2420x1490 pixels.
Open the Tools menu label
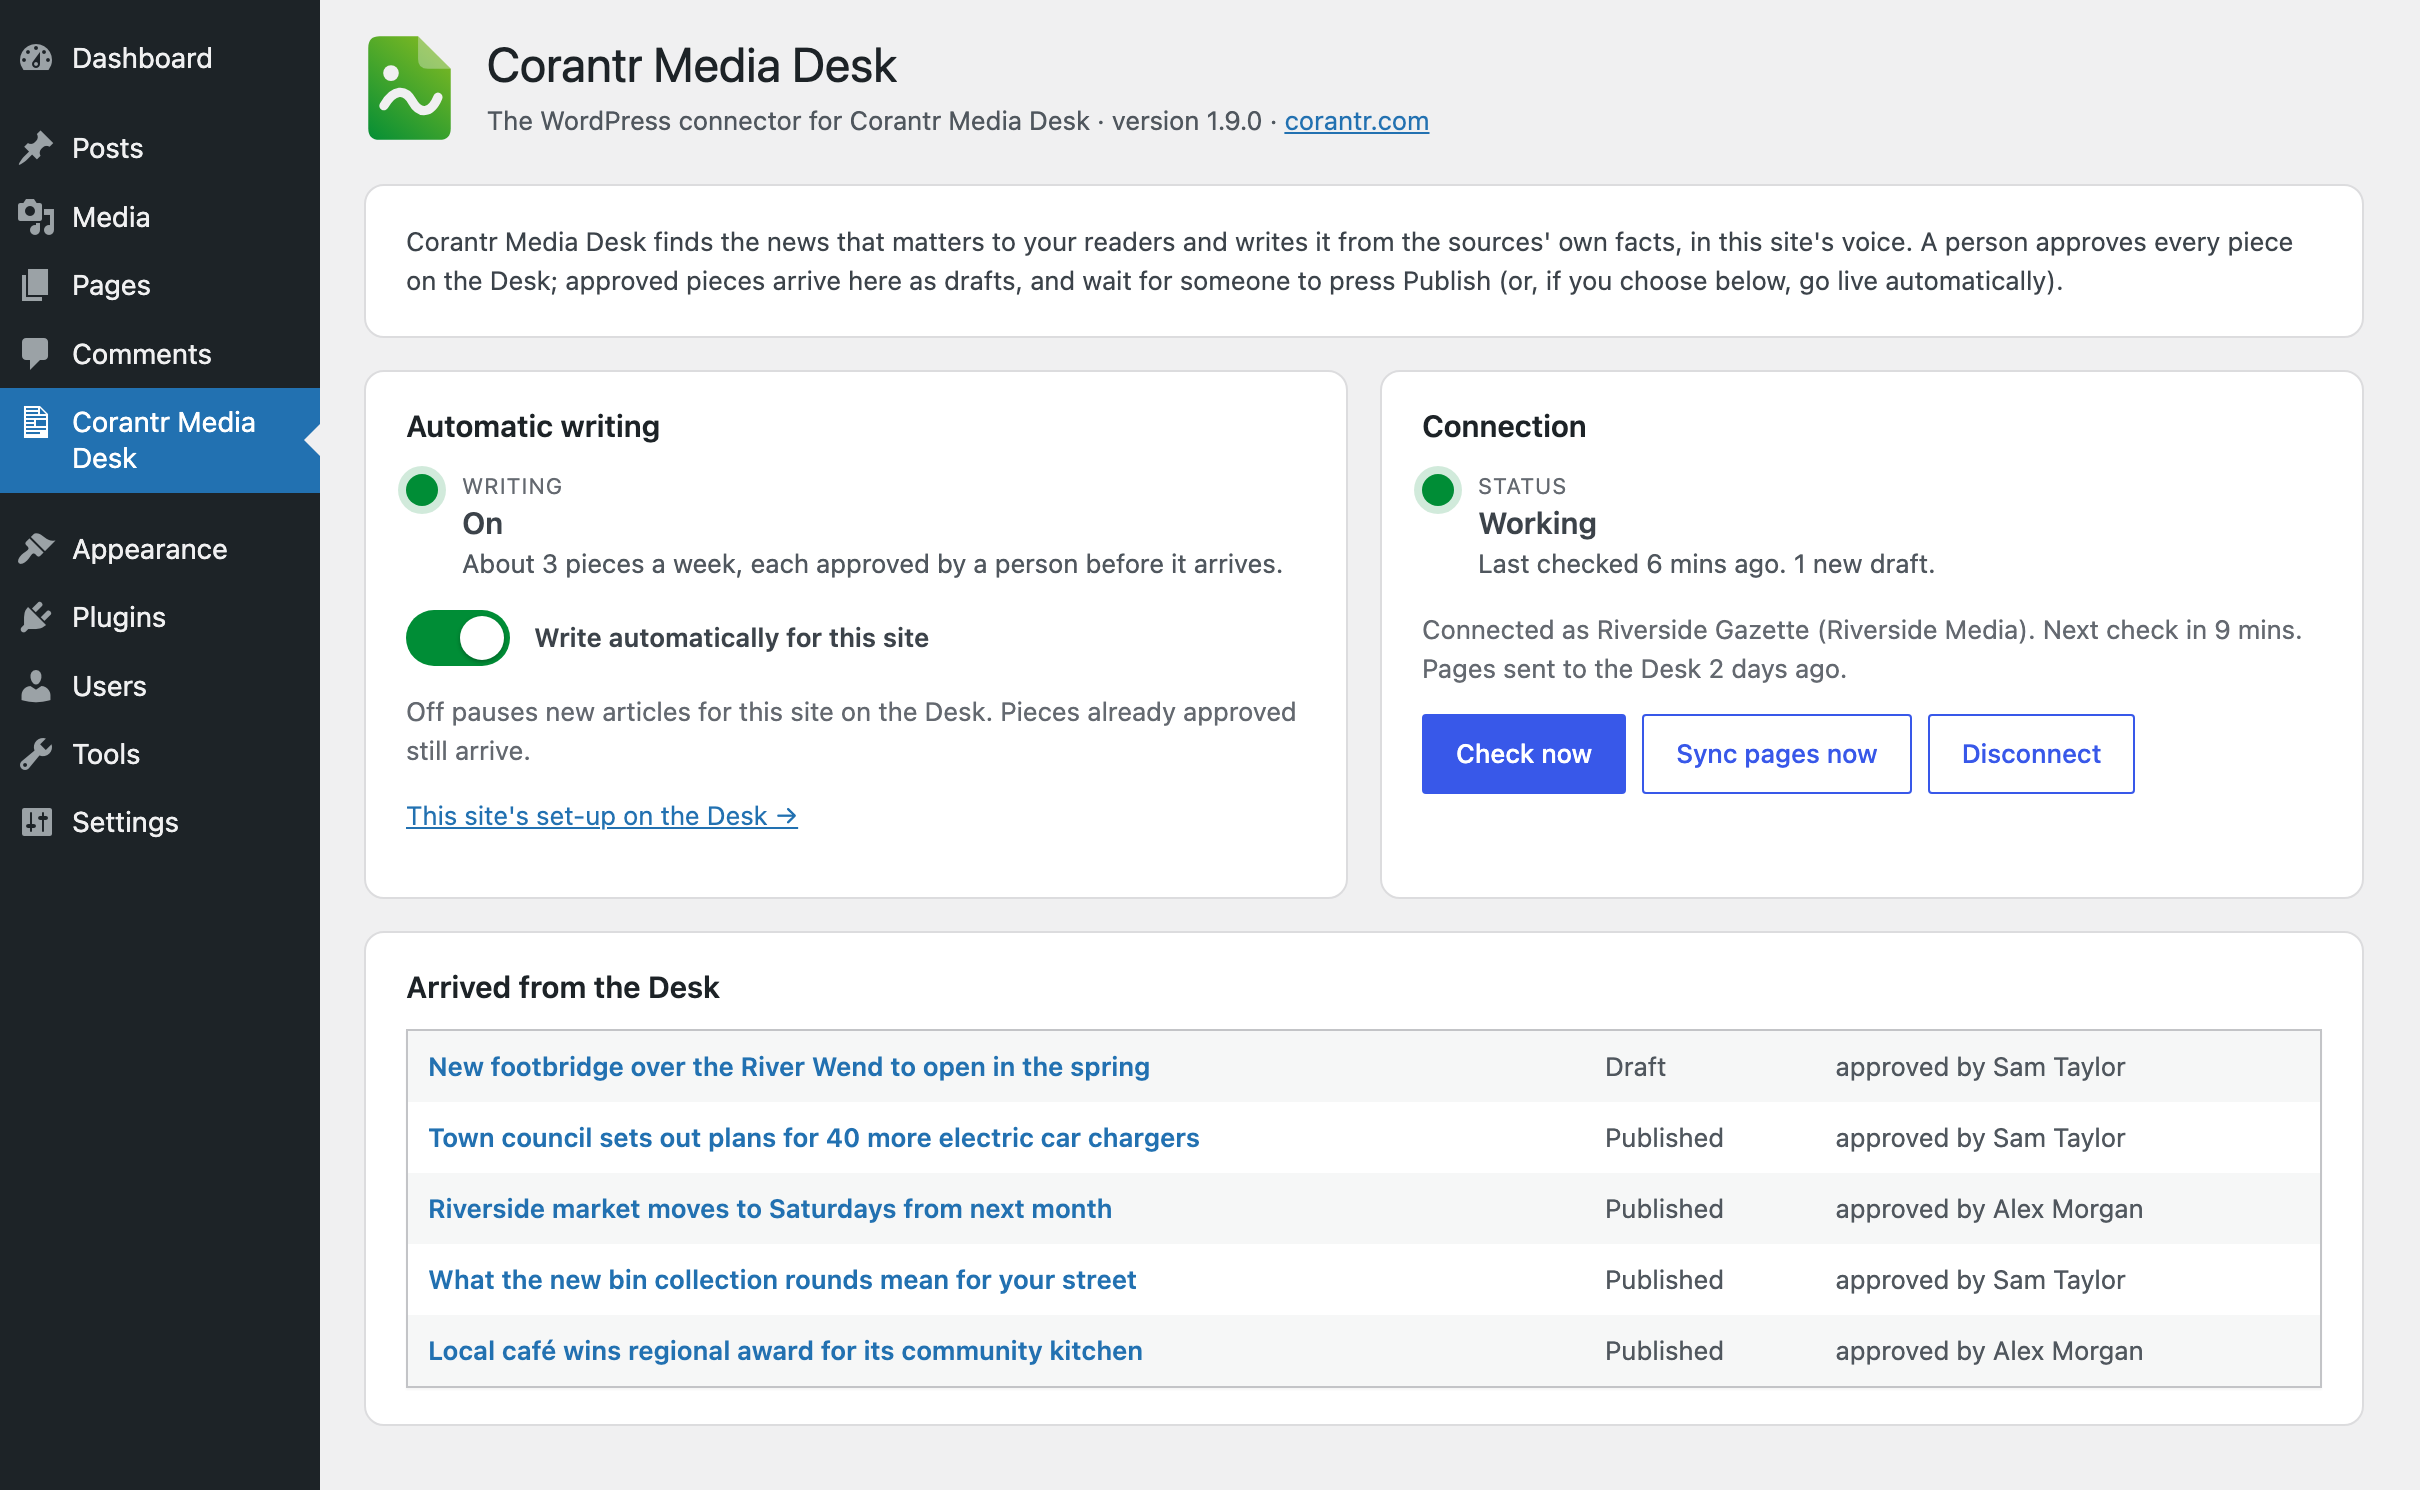point(106,754)
